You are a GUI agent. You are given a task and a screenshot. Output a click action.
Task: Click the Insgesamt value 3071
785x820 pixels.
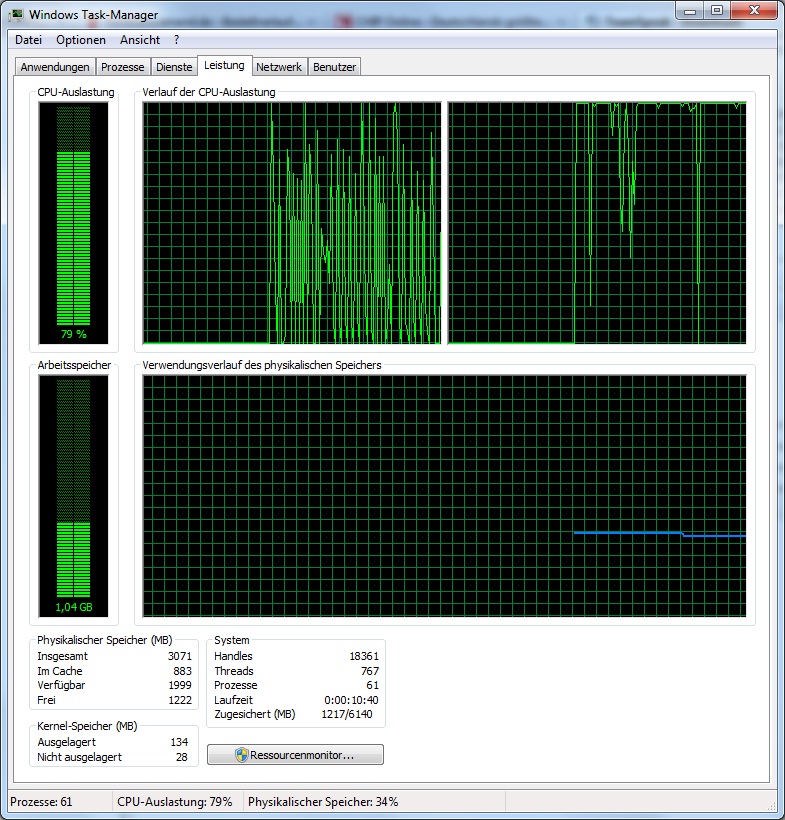(x=180, y=656)
